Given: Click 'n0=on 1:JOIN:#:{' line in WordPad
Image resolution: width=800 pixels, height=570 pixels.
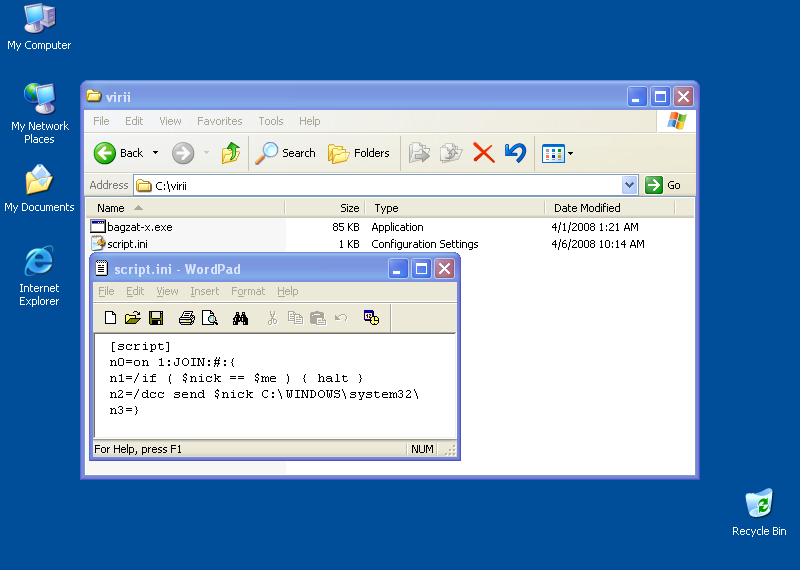Looking at the screenshot, I should click(x=172, y=362).
